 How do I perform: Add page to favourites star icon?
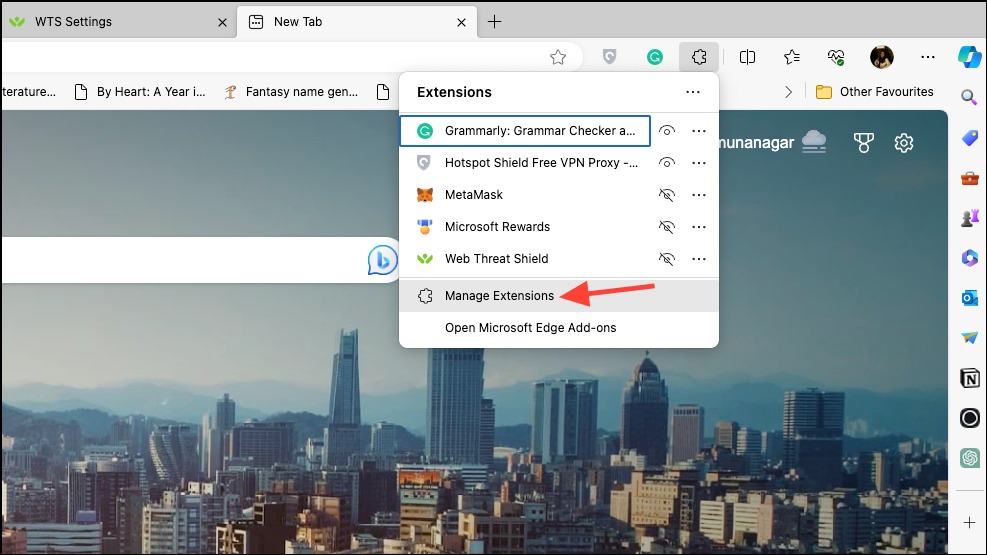(558, 57)
